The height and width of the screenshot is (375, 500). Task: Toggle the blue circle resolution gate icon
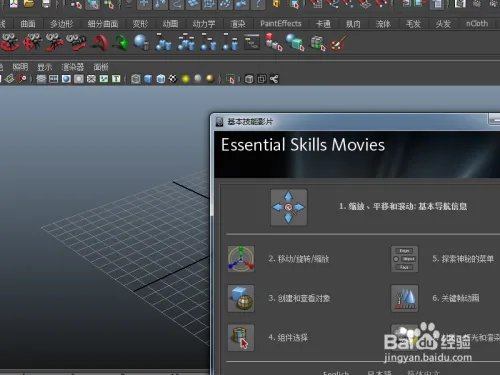coord(66,79)
